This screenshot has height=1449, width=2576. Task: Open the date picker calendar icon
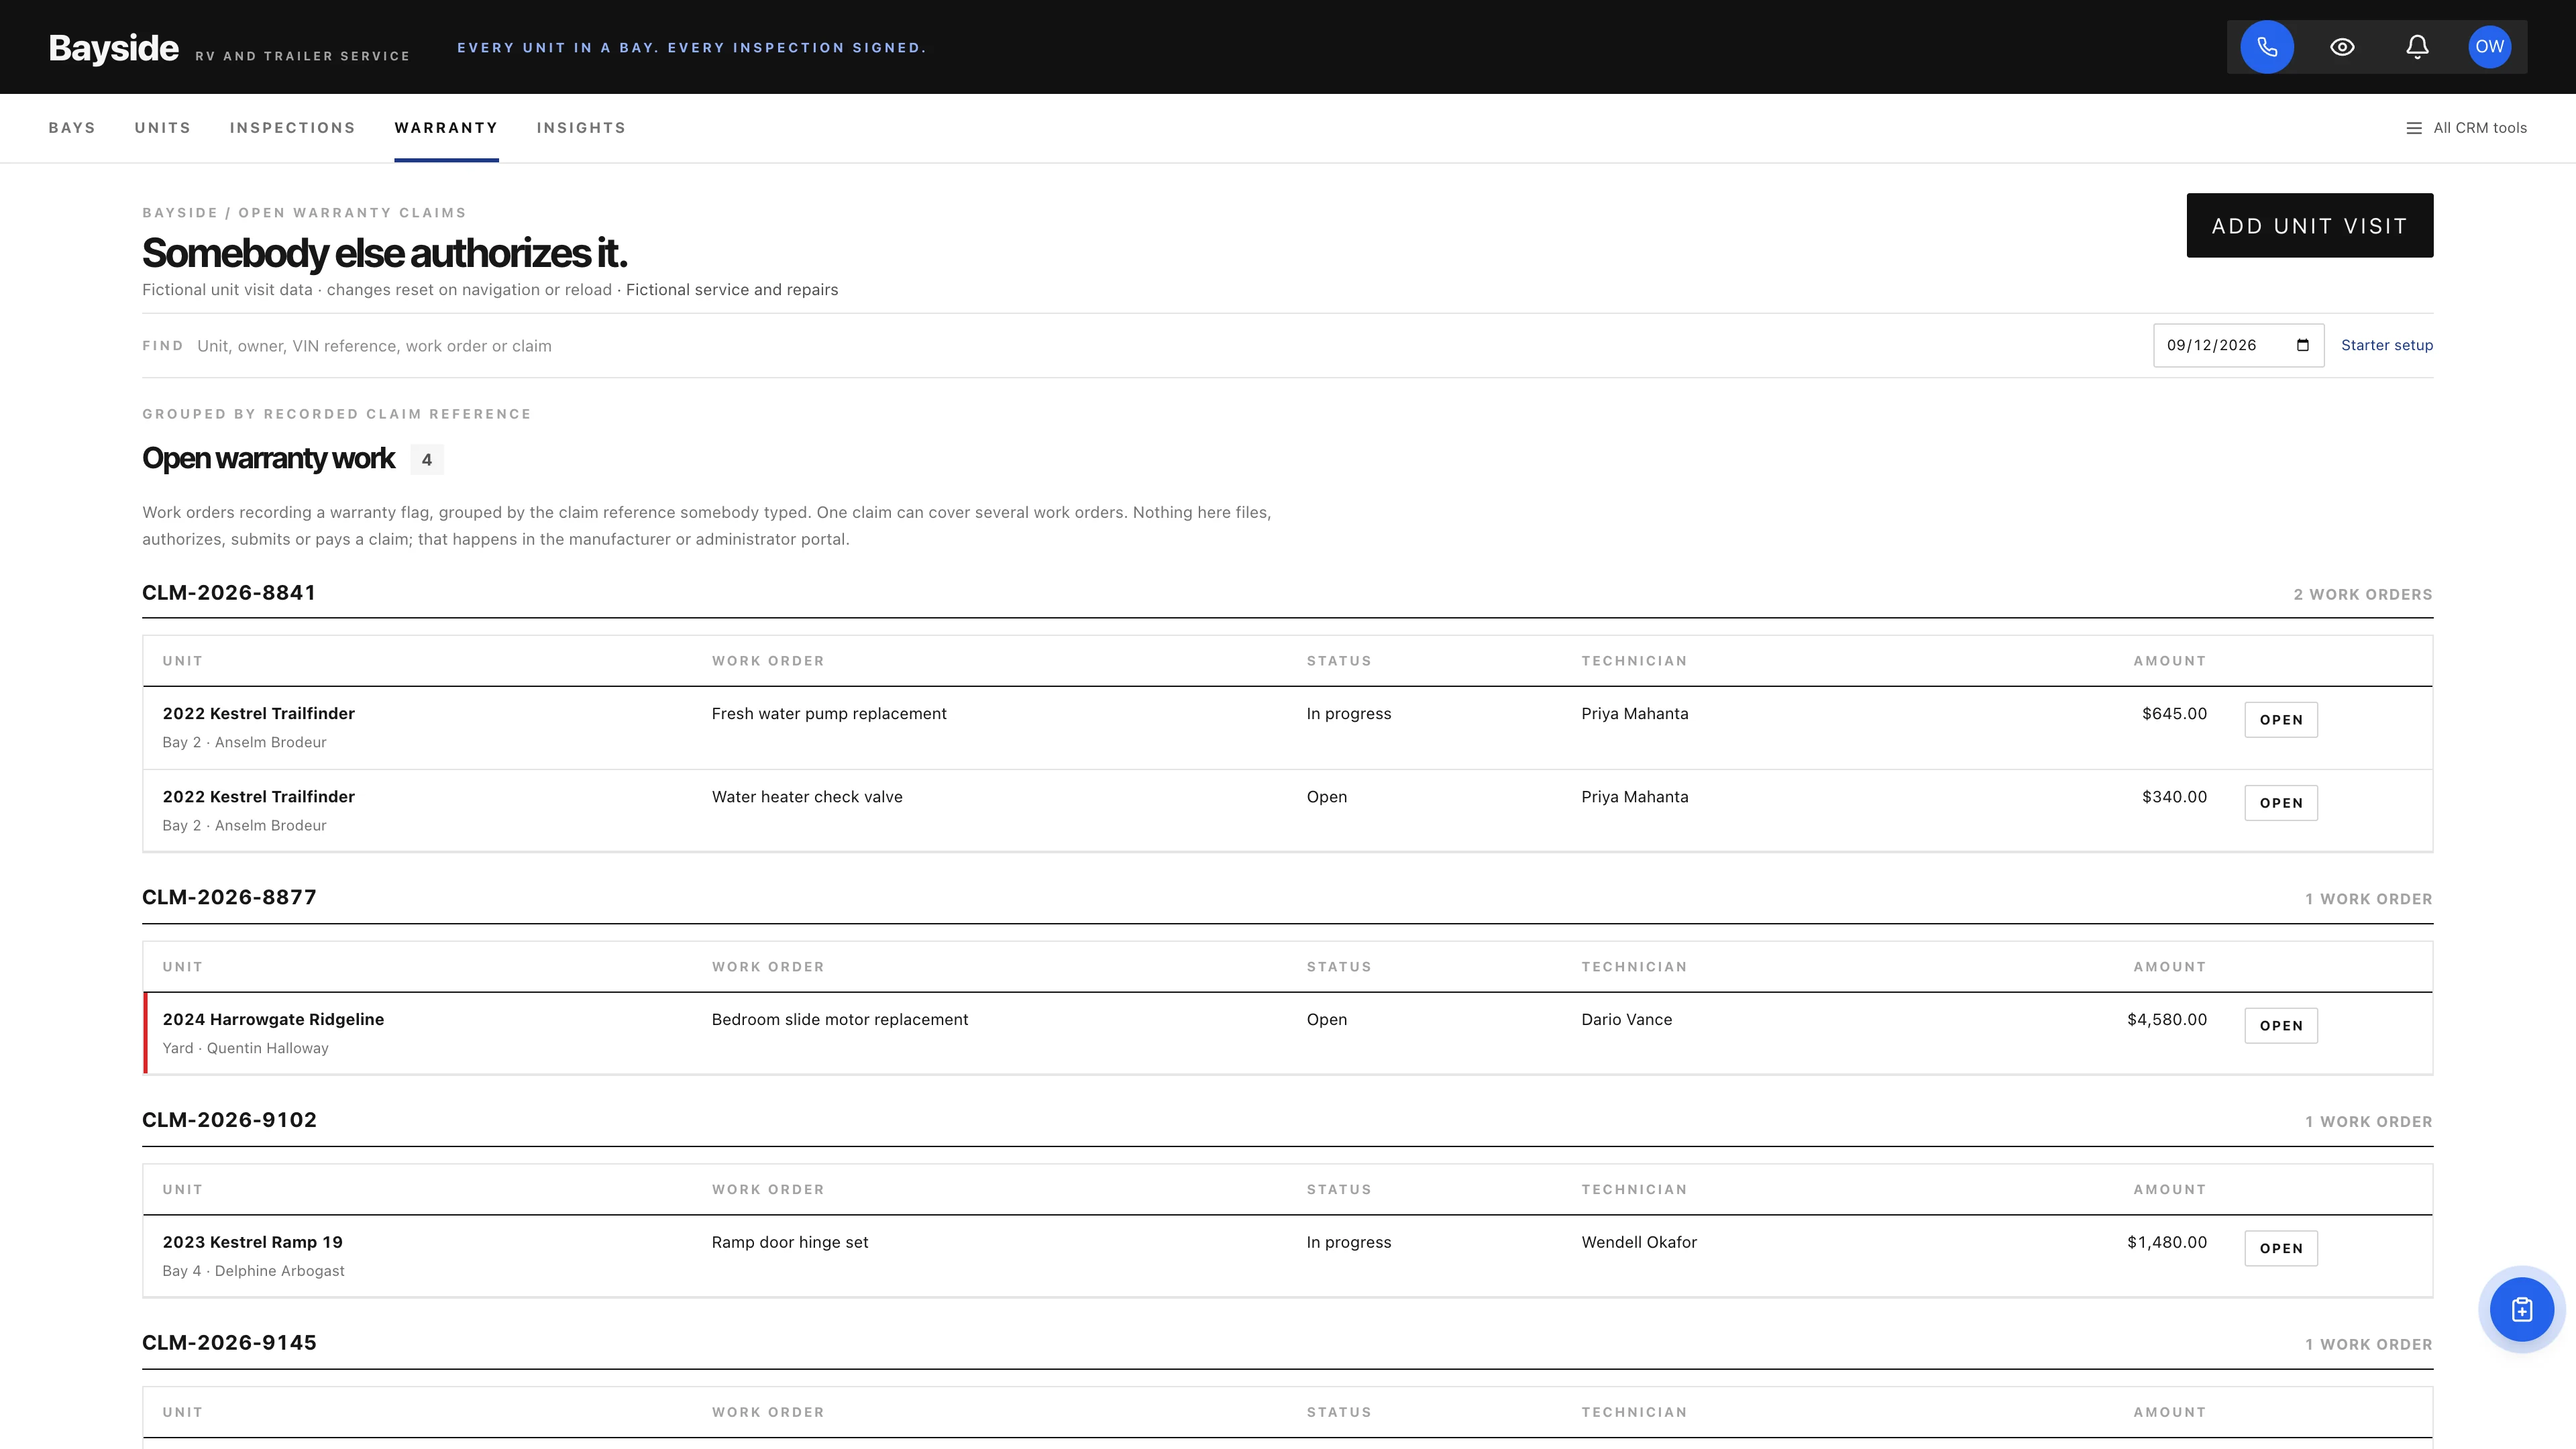(2303, 345)
